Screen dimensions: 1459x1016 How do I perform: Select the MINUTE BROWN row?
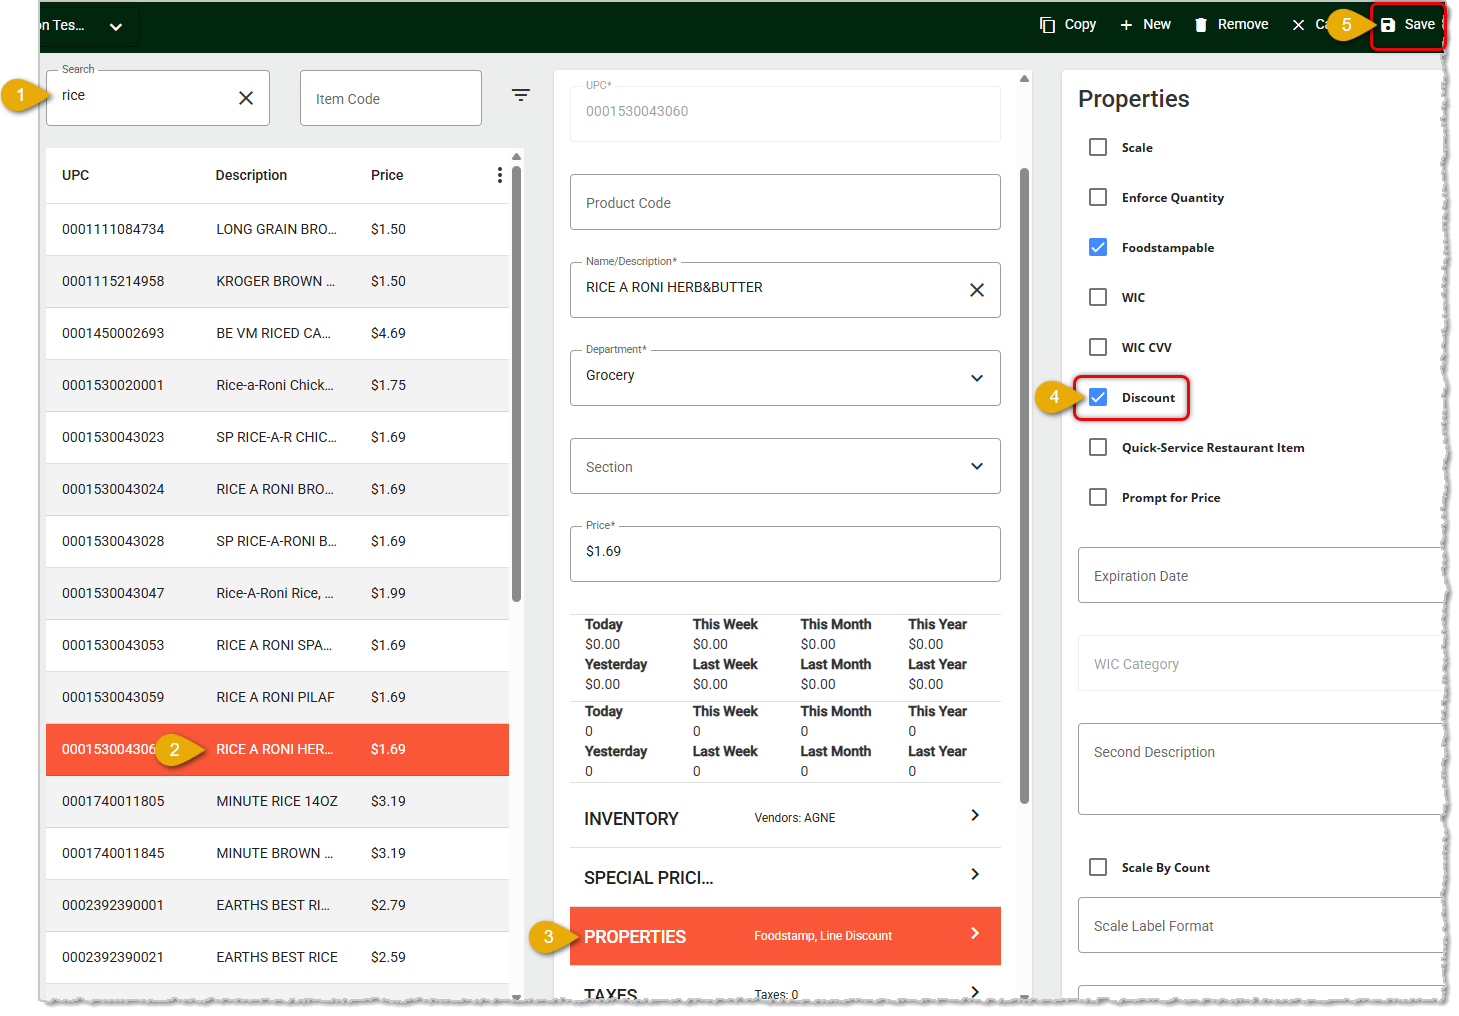(x=277, y=853)
